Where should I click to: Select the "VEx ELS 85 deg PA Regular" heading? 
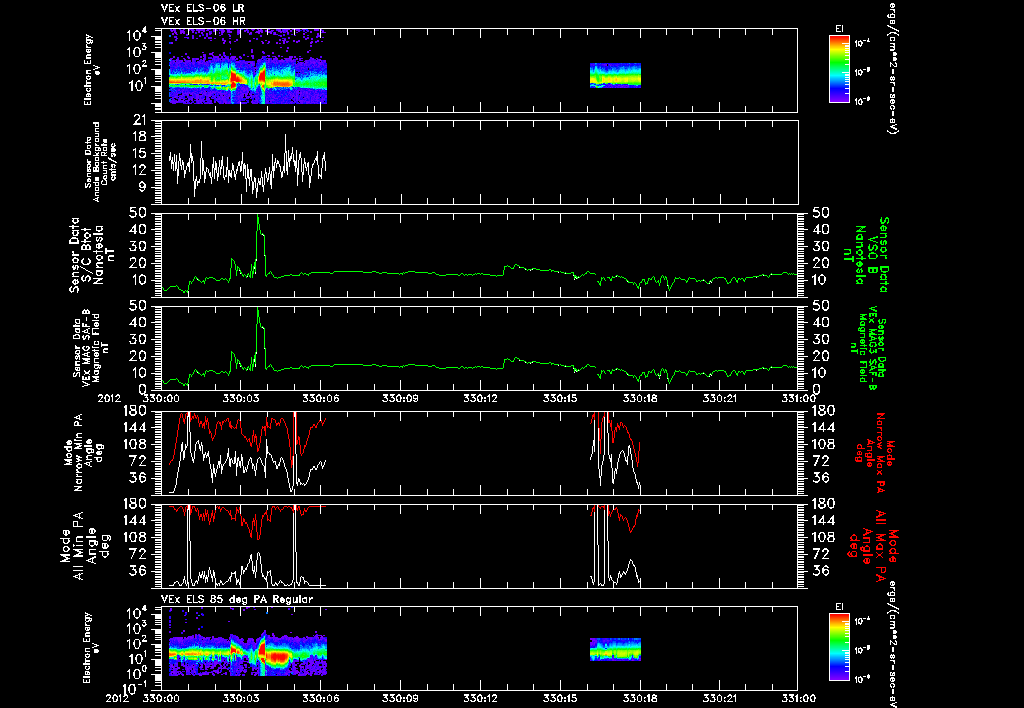coord(237,599)
